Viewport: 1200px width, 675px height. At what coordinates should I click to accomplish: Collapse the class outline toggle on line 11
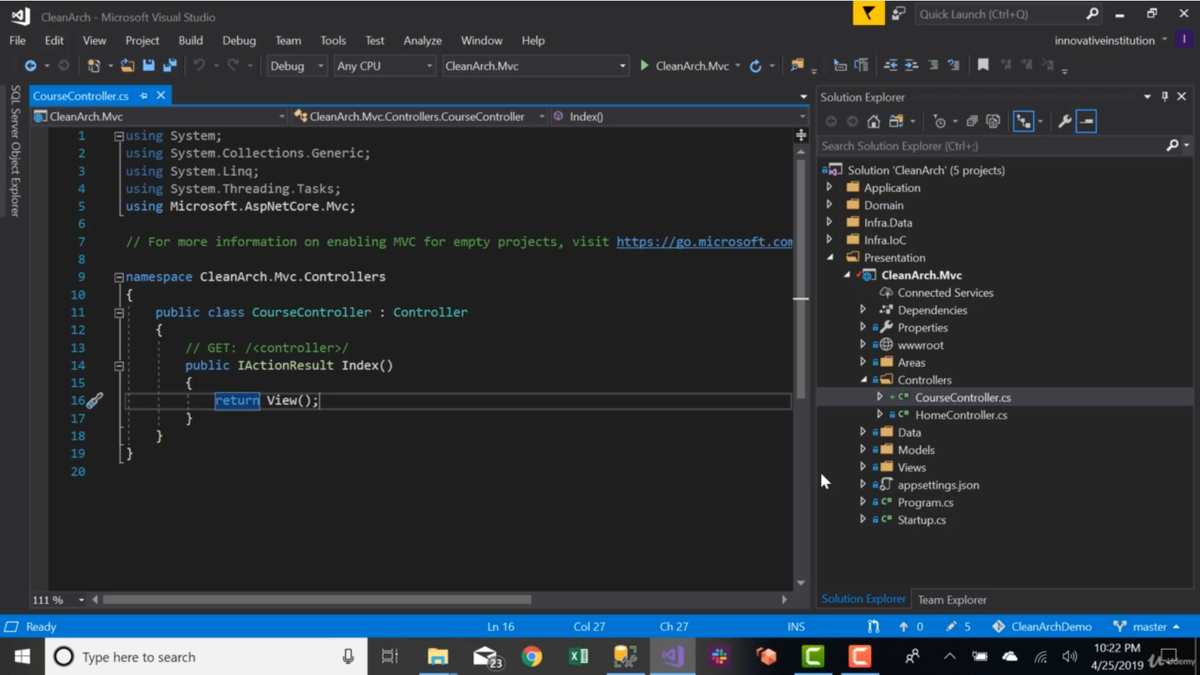pyautogui.click(x=119, y=313)
